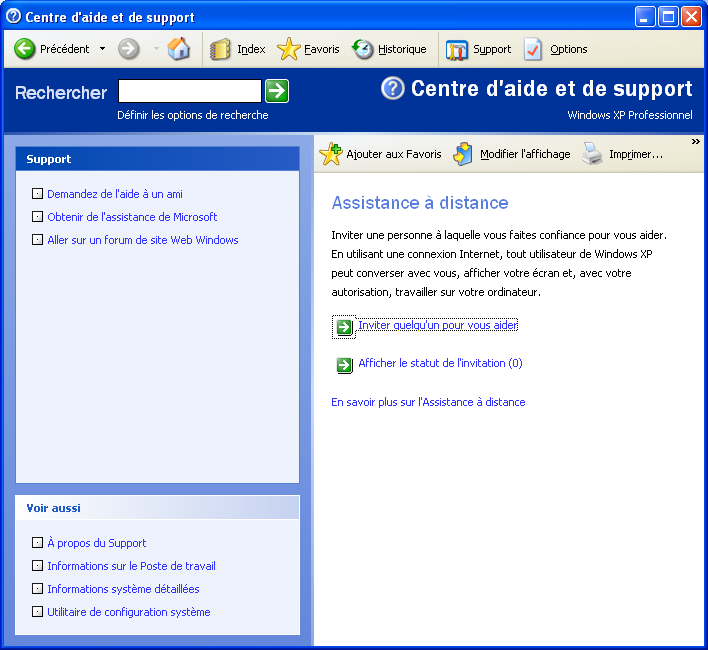Open Afficher le statut de l'invitation (0)

point(440,363)
